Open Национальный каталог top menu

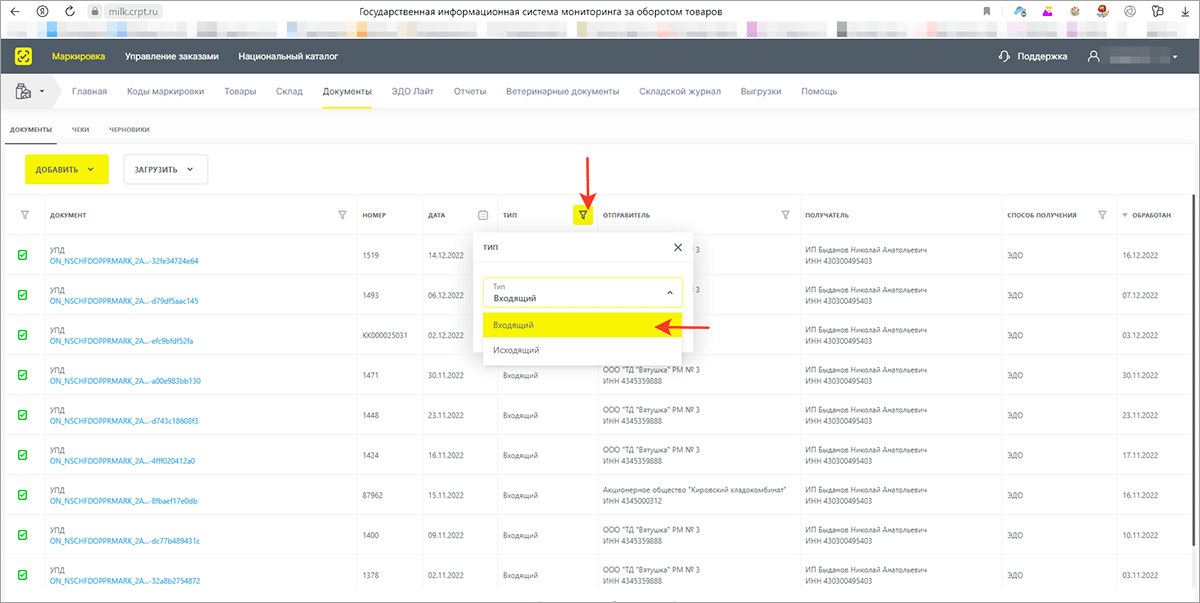(288, 57)
